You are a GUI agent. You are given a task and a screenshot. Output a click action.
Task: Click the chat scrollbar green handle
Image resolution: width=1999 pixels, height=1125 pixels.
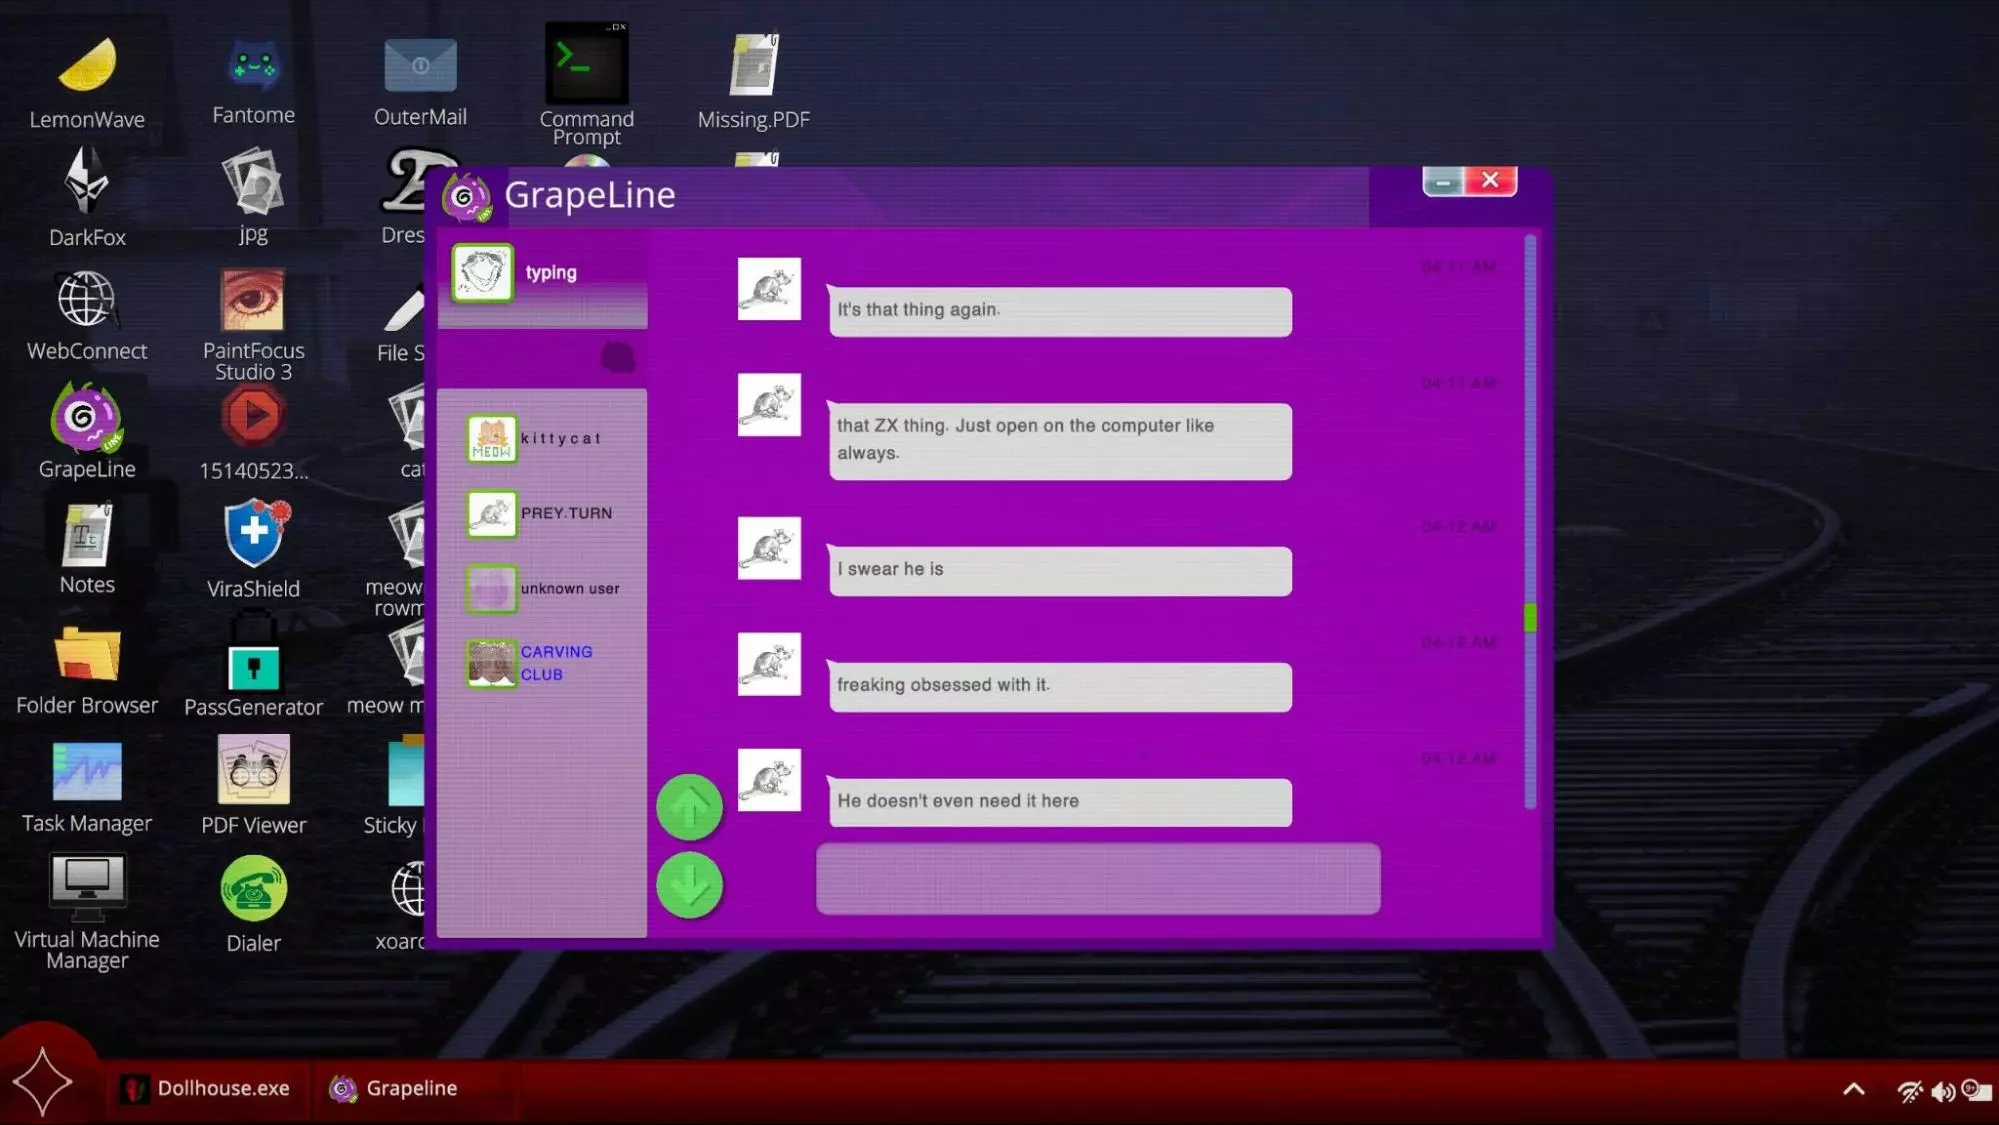[x=1530, y=617]
